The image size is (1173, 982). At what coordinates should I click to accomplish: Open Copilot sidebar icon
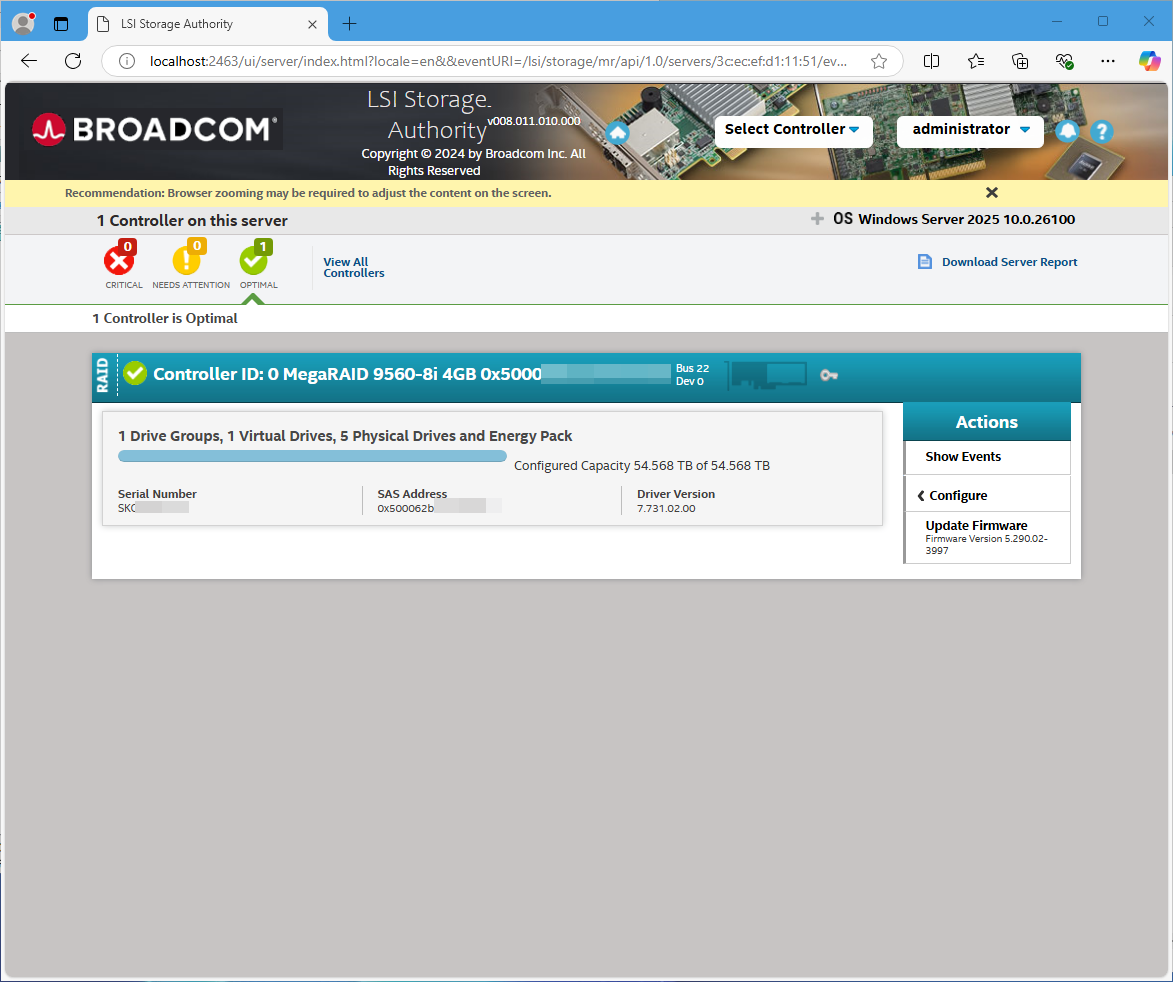coord(1149,61)
